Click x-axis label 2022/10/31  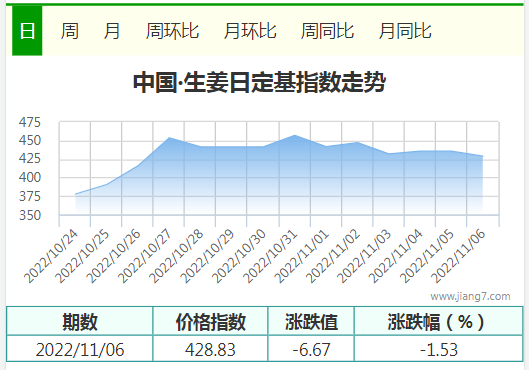[x=270, y=257]
